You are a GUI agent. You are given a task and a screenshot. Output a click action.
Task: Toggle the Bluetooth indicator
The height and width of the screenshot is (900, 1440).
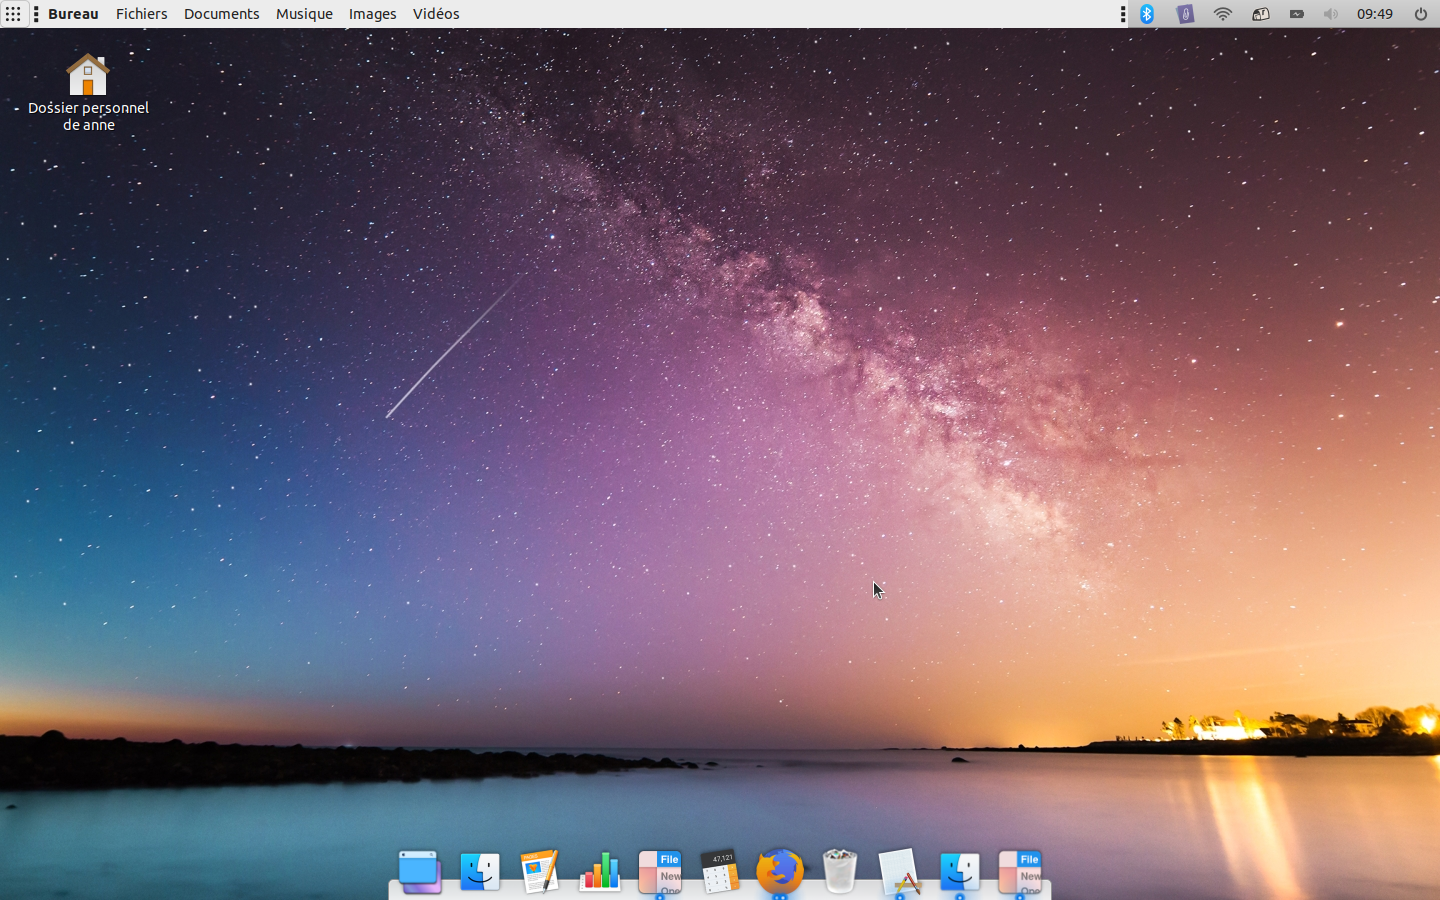click(x=1148, y=14)
